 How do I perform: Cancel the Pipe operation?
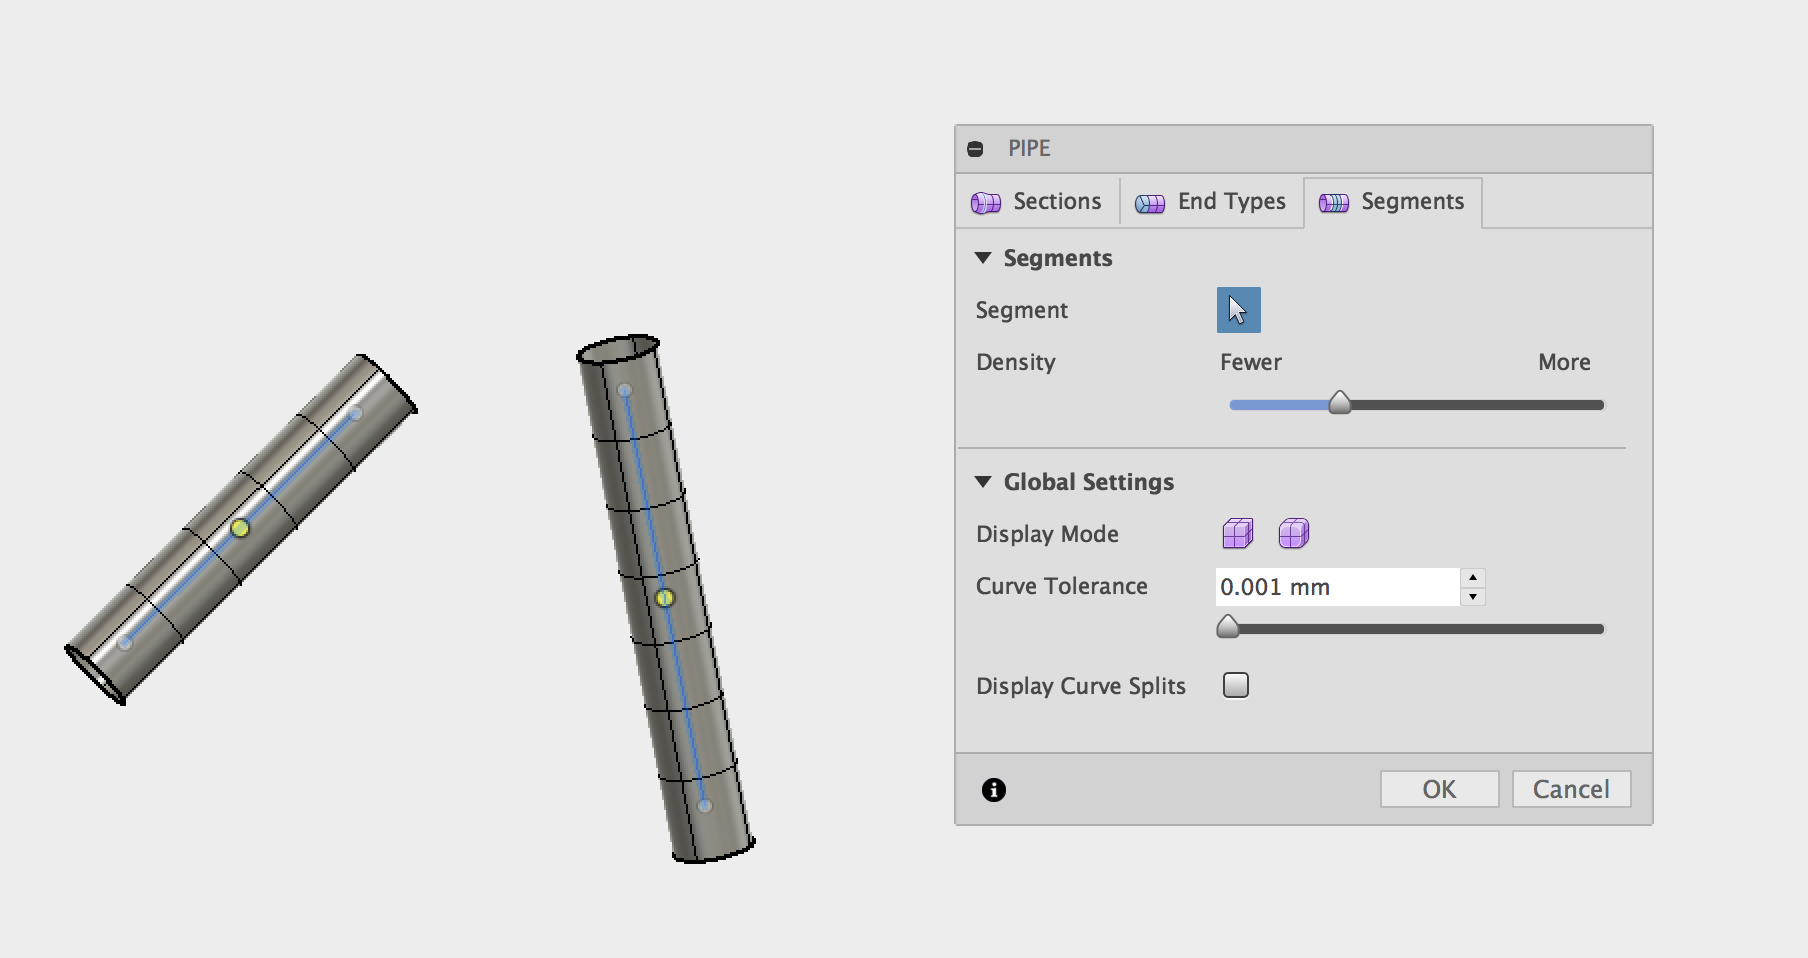(1571, 789)
